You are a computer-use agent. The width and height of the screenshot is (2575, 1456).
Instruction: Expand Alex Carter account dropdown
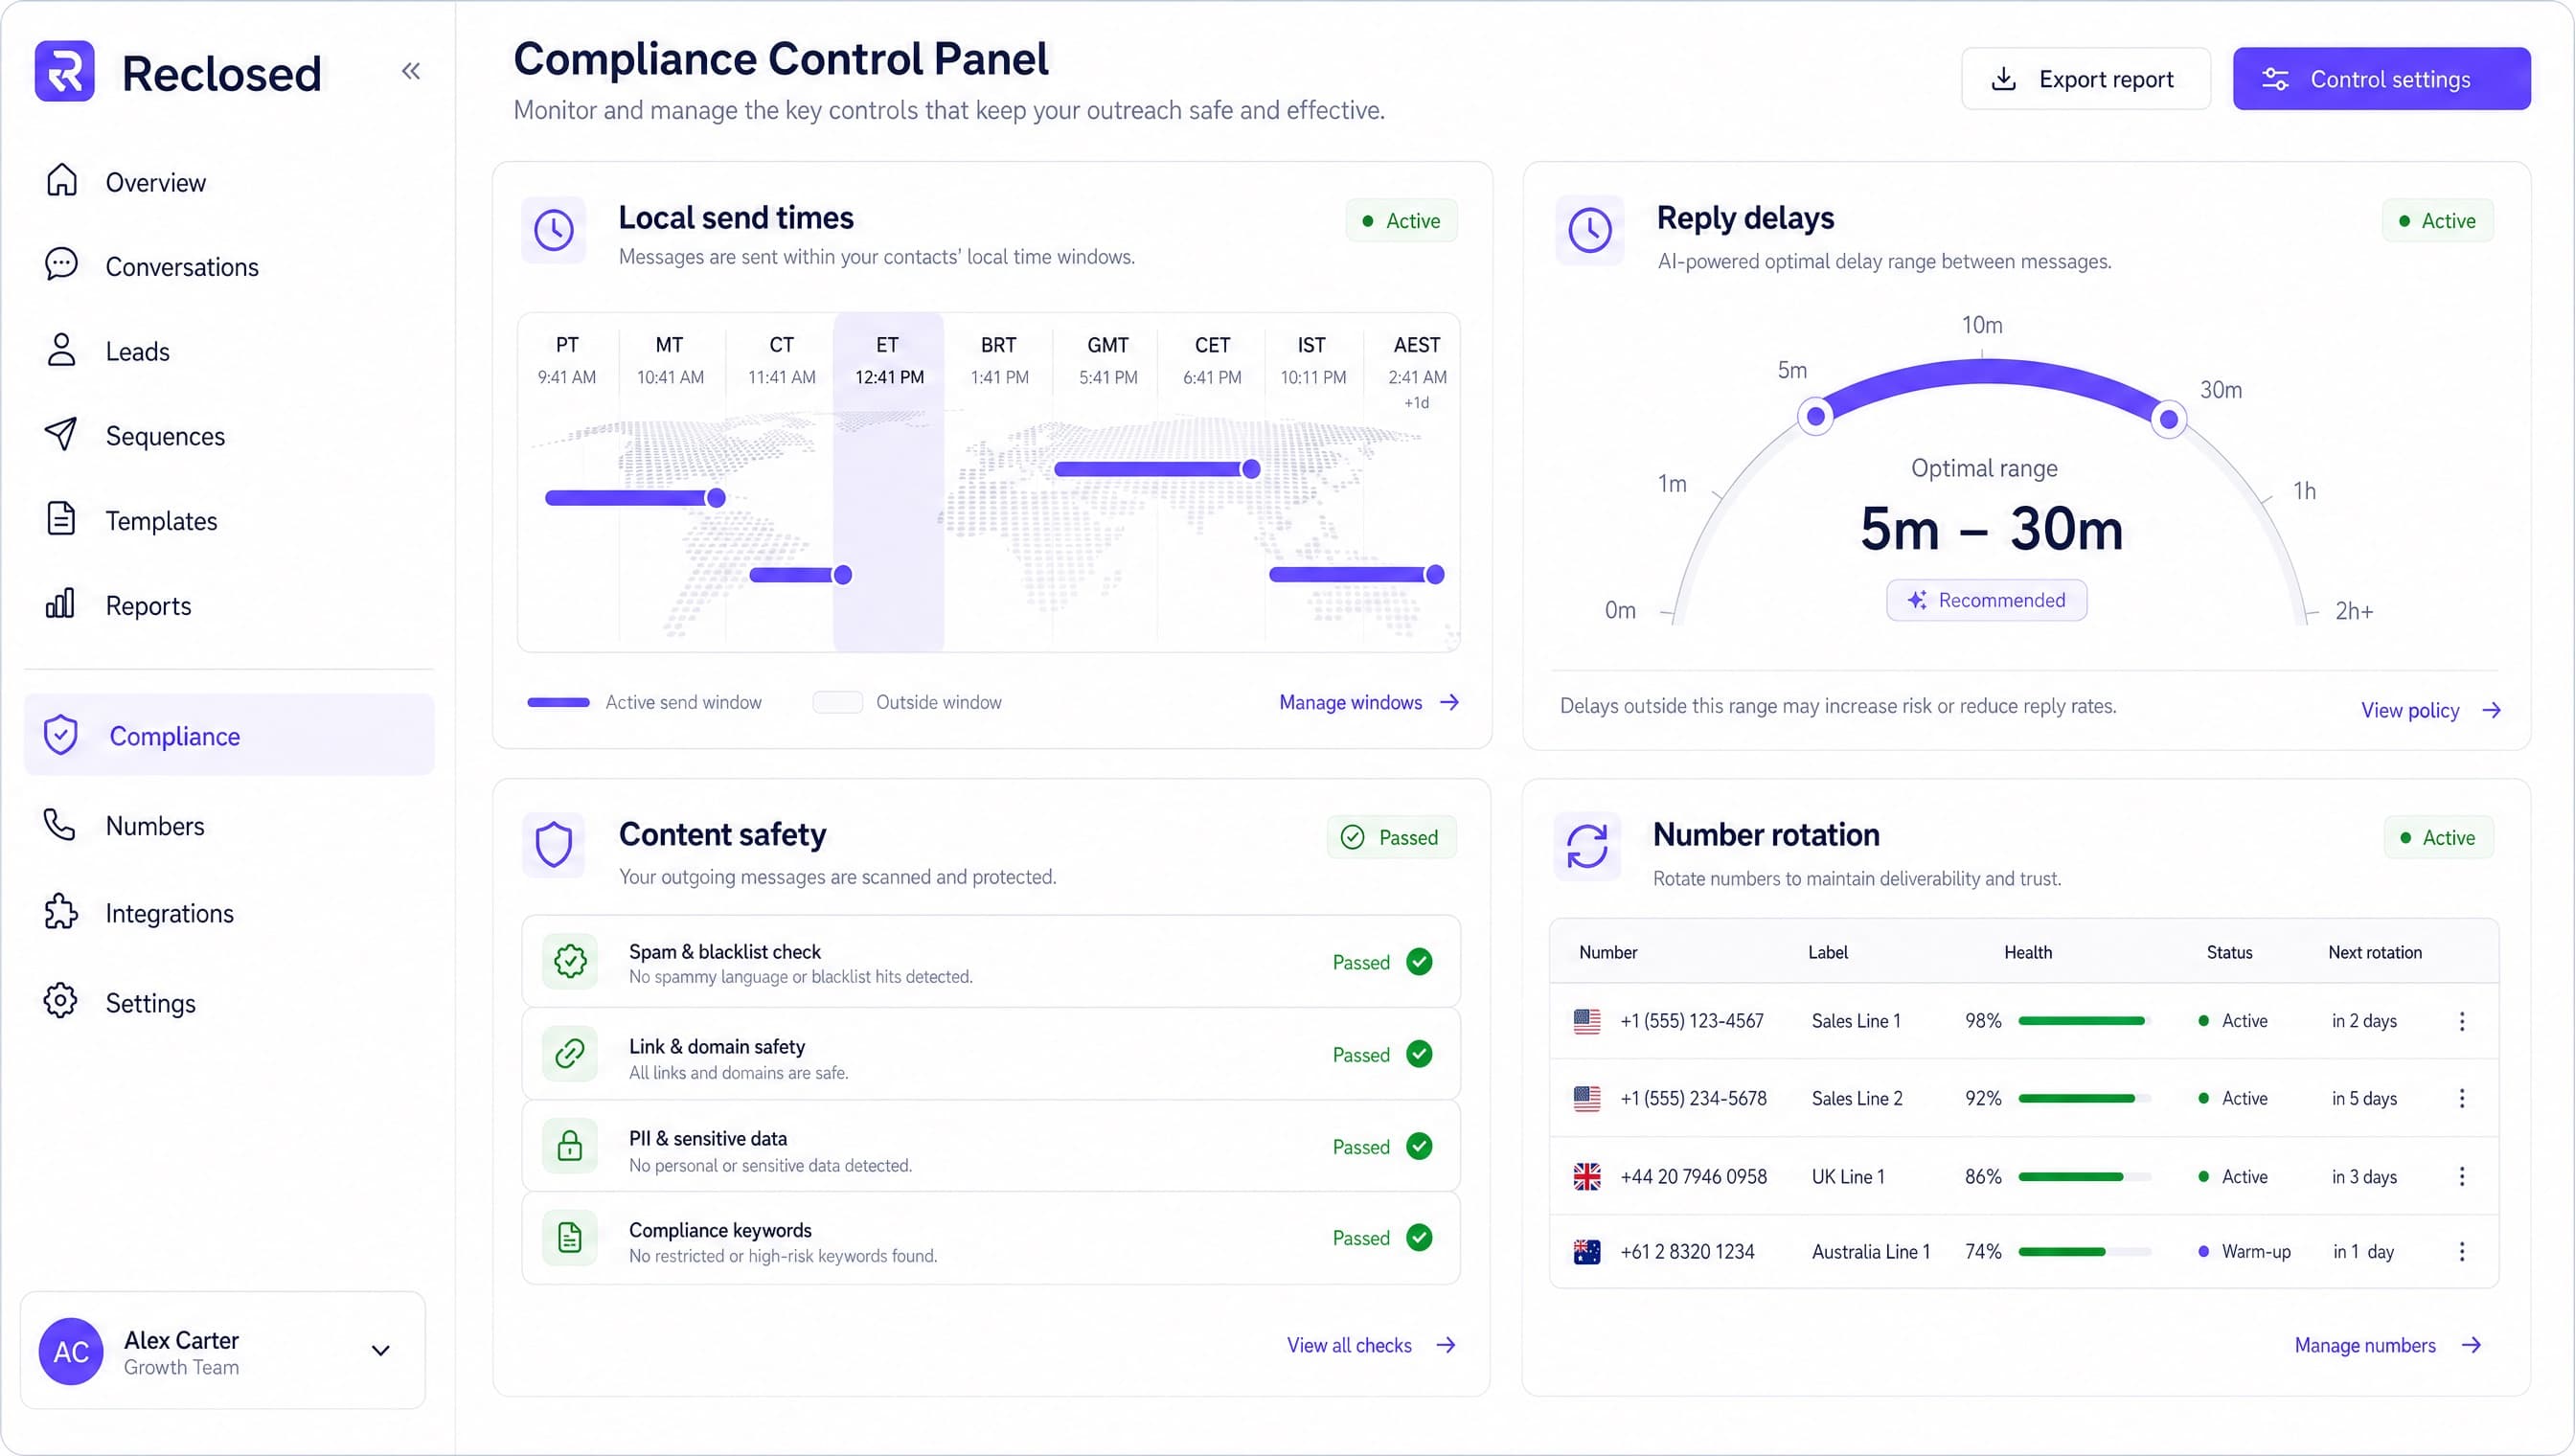[x=381, y=1351]
